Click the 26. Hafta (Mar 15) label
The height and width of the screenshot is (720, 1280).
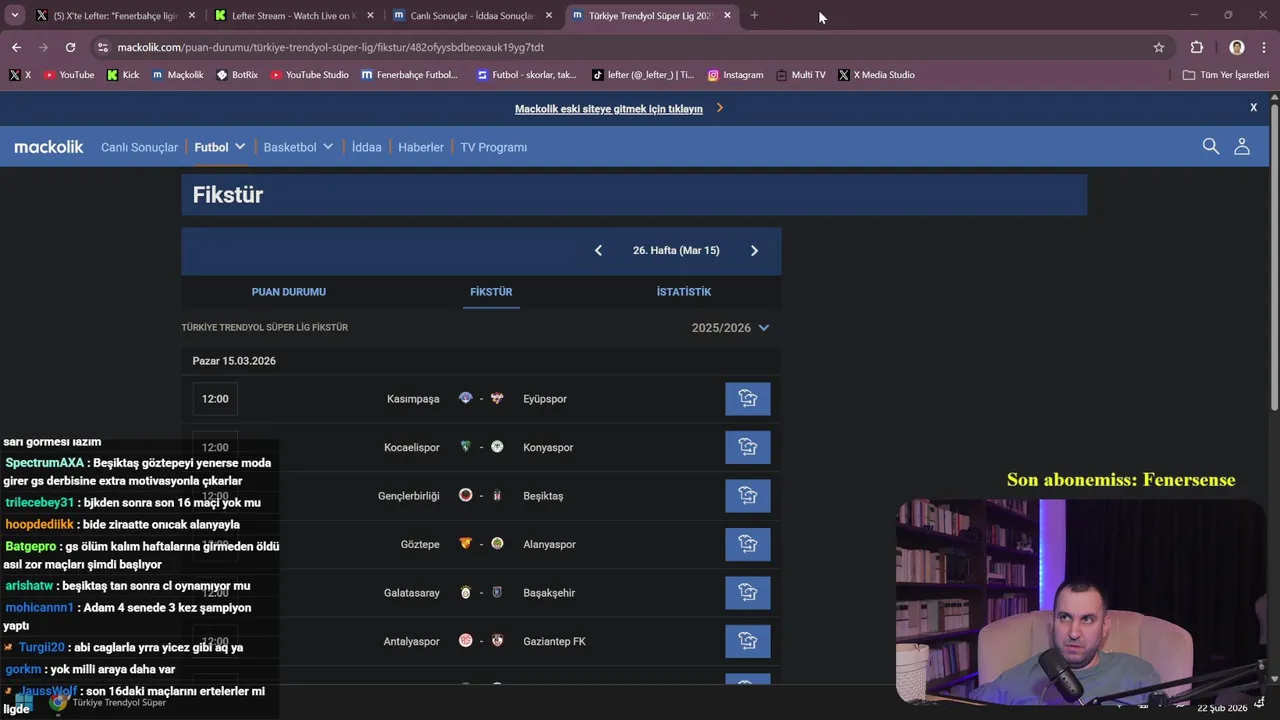[x=676, y=250]
